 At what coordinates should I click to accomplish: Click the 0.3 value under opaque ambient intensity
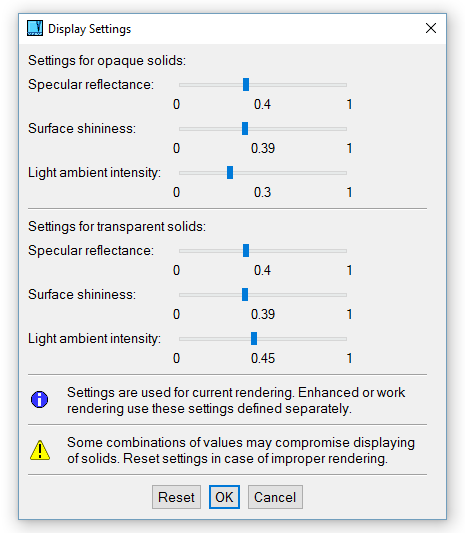pyautogui.click(x=262, y=192)
